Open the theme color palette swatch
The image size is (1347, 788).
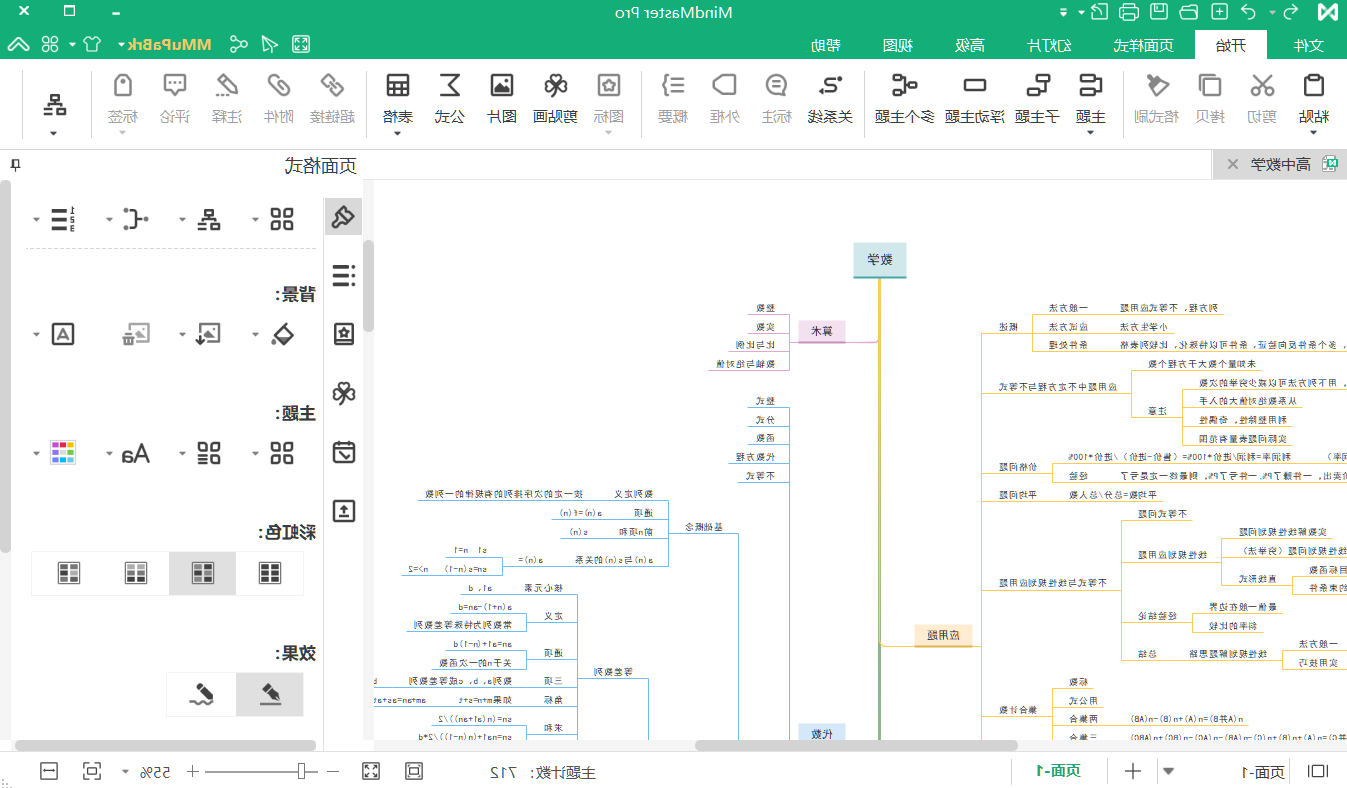point(63,453)
